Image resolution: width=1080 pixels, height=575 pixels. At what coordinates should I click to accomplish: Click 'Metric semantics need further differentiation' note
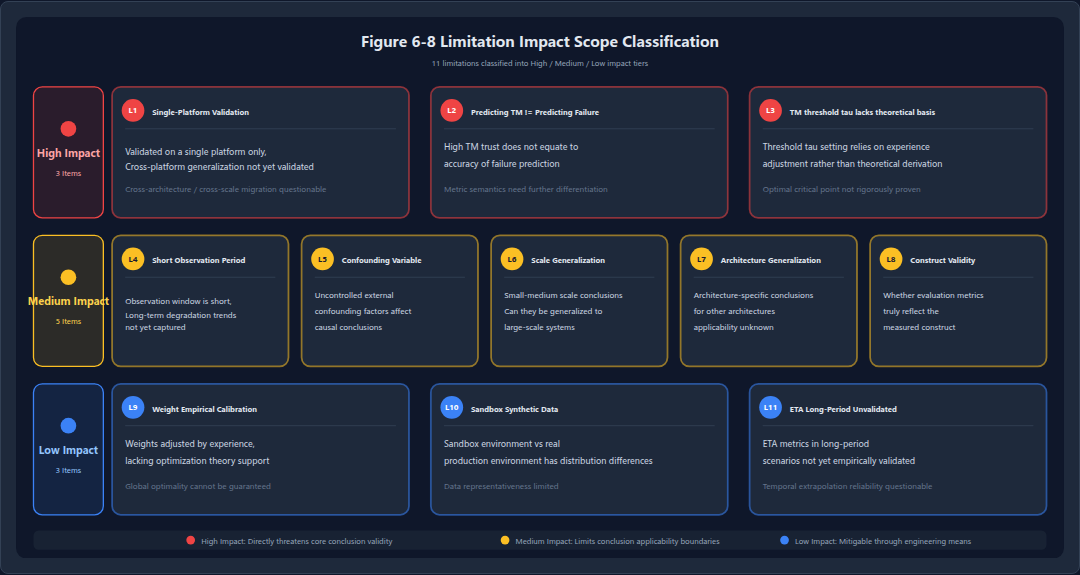click(x=526, y=189)
